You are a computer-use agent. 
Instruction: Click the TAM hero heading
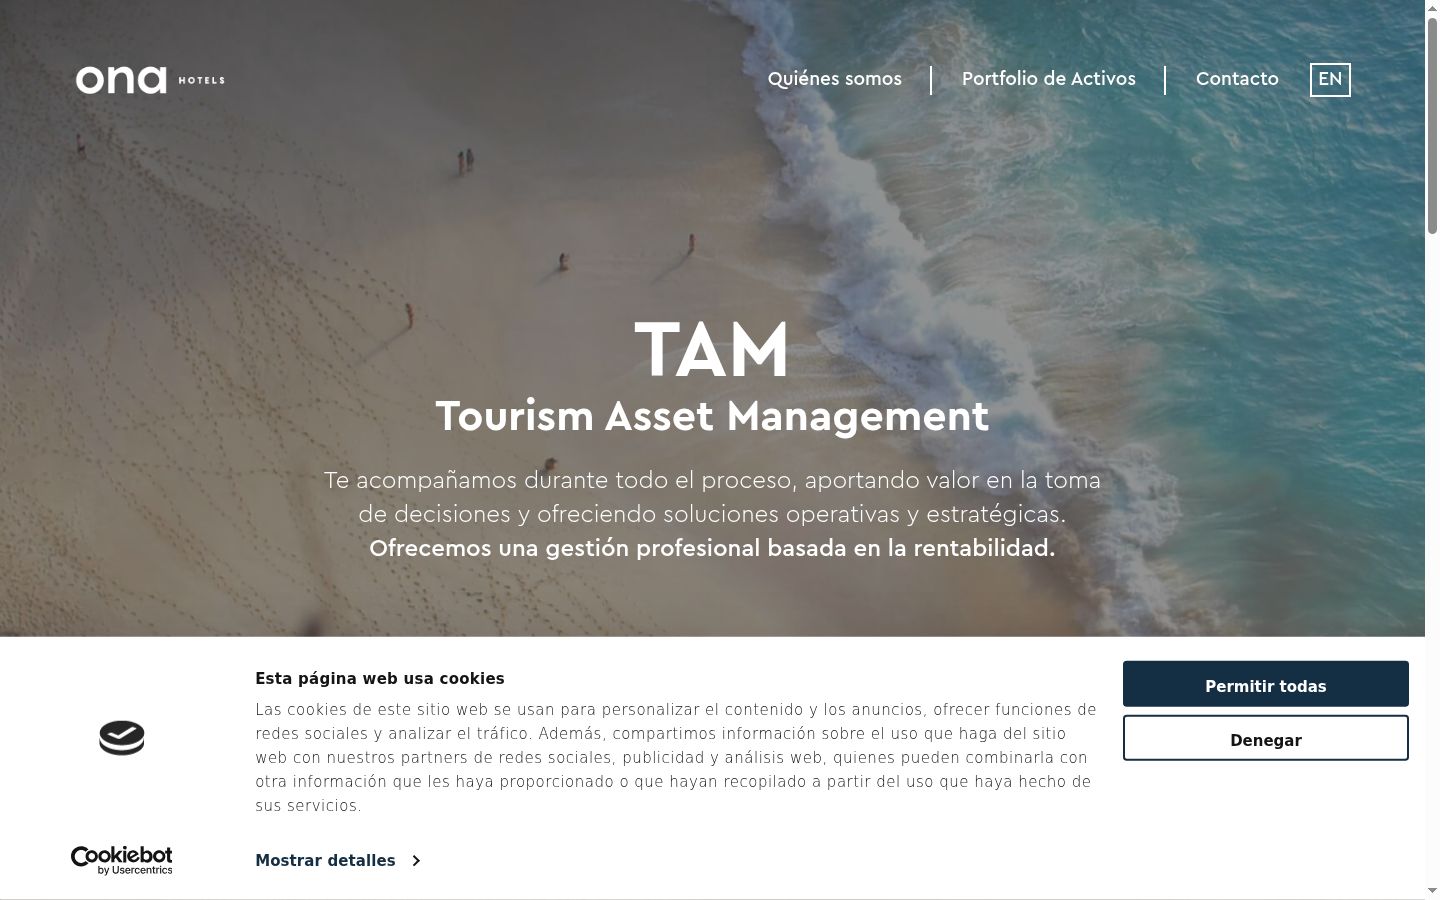(712, 350)
